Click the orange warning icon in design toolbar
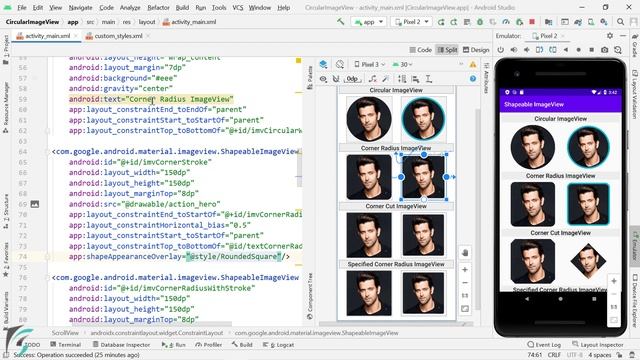This screenshot has height=360, width=640. pos(473,64)
